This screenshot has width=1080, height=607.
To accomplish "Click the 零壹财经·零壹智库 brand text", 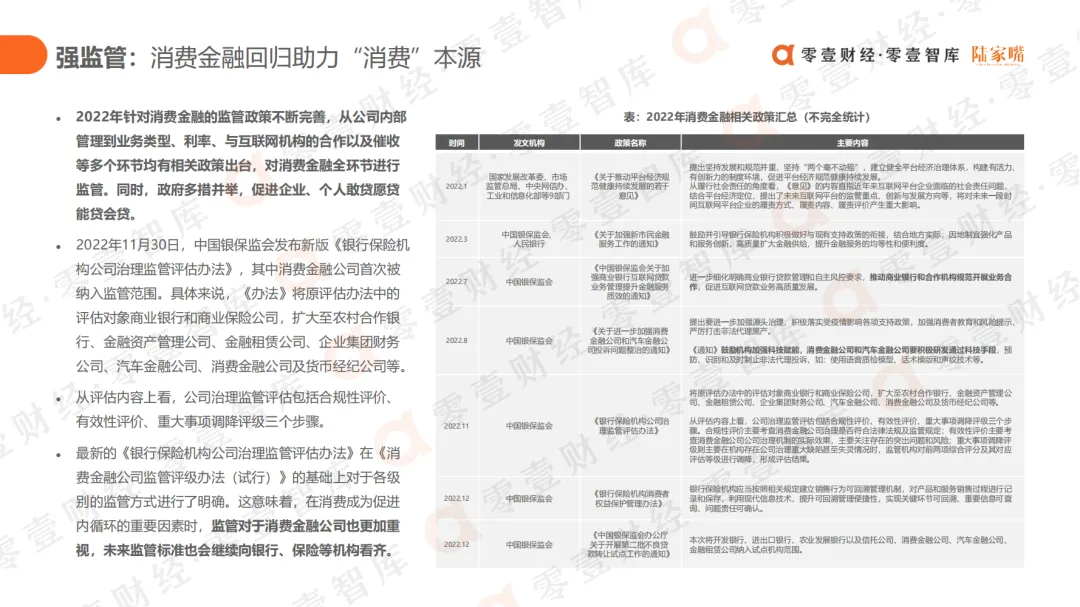I will coord(880,55).
